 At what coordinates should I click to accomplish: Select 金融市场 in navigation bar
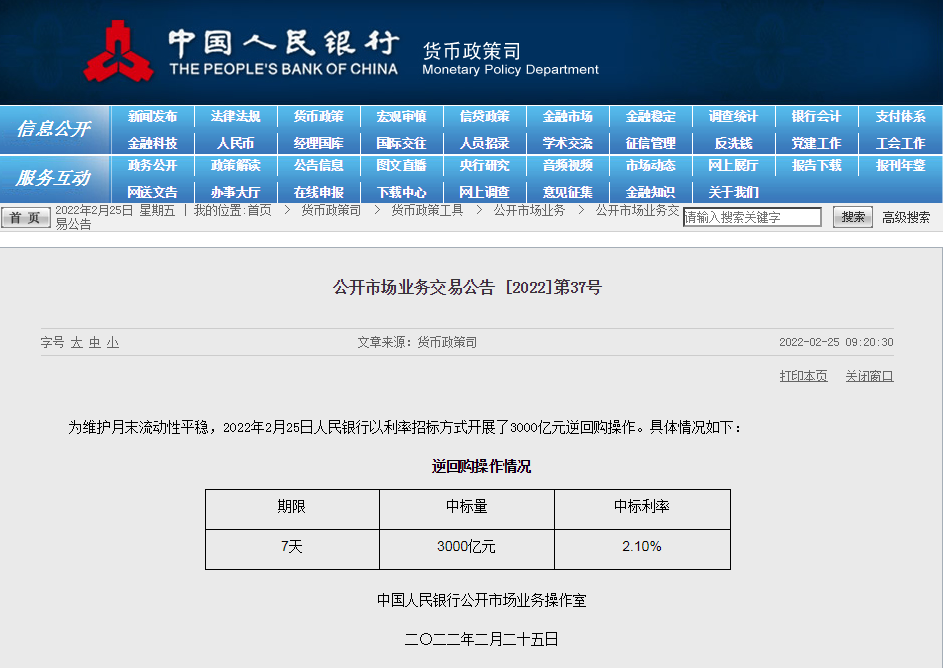tap(567, 117)
